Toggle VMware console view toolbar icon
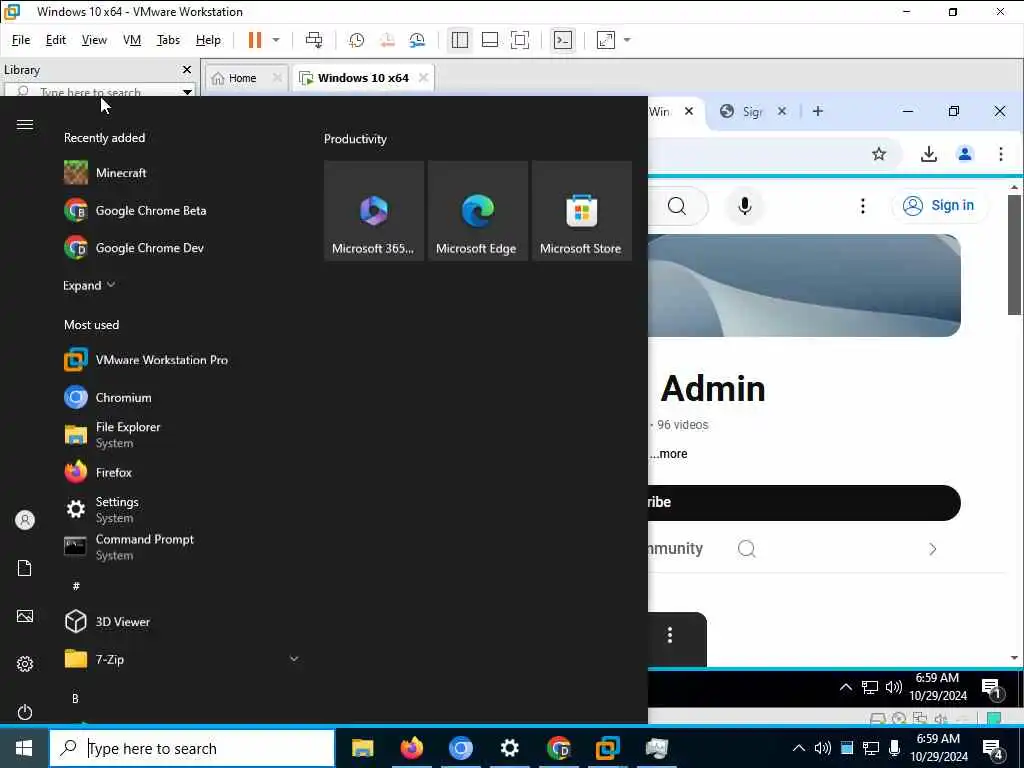The width and height of the screenshot is (1024, 768). [563, 40]
